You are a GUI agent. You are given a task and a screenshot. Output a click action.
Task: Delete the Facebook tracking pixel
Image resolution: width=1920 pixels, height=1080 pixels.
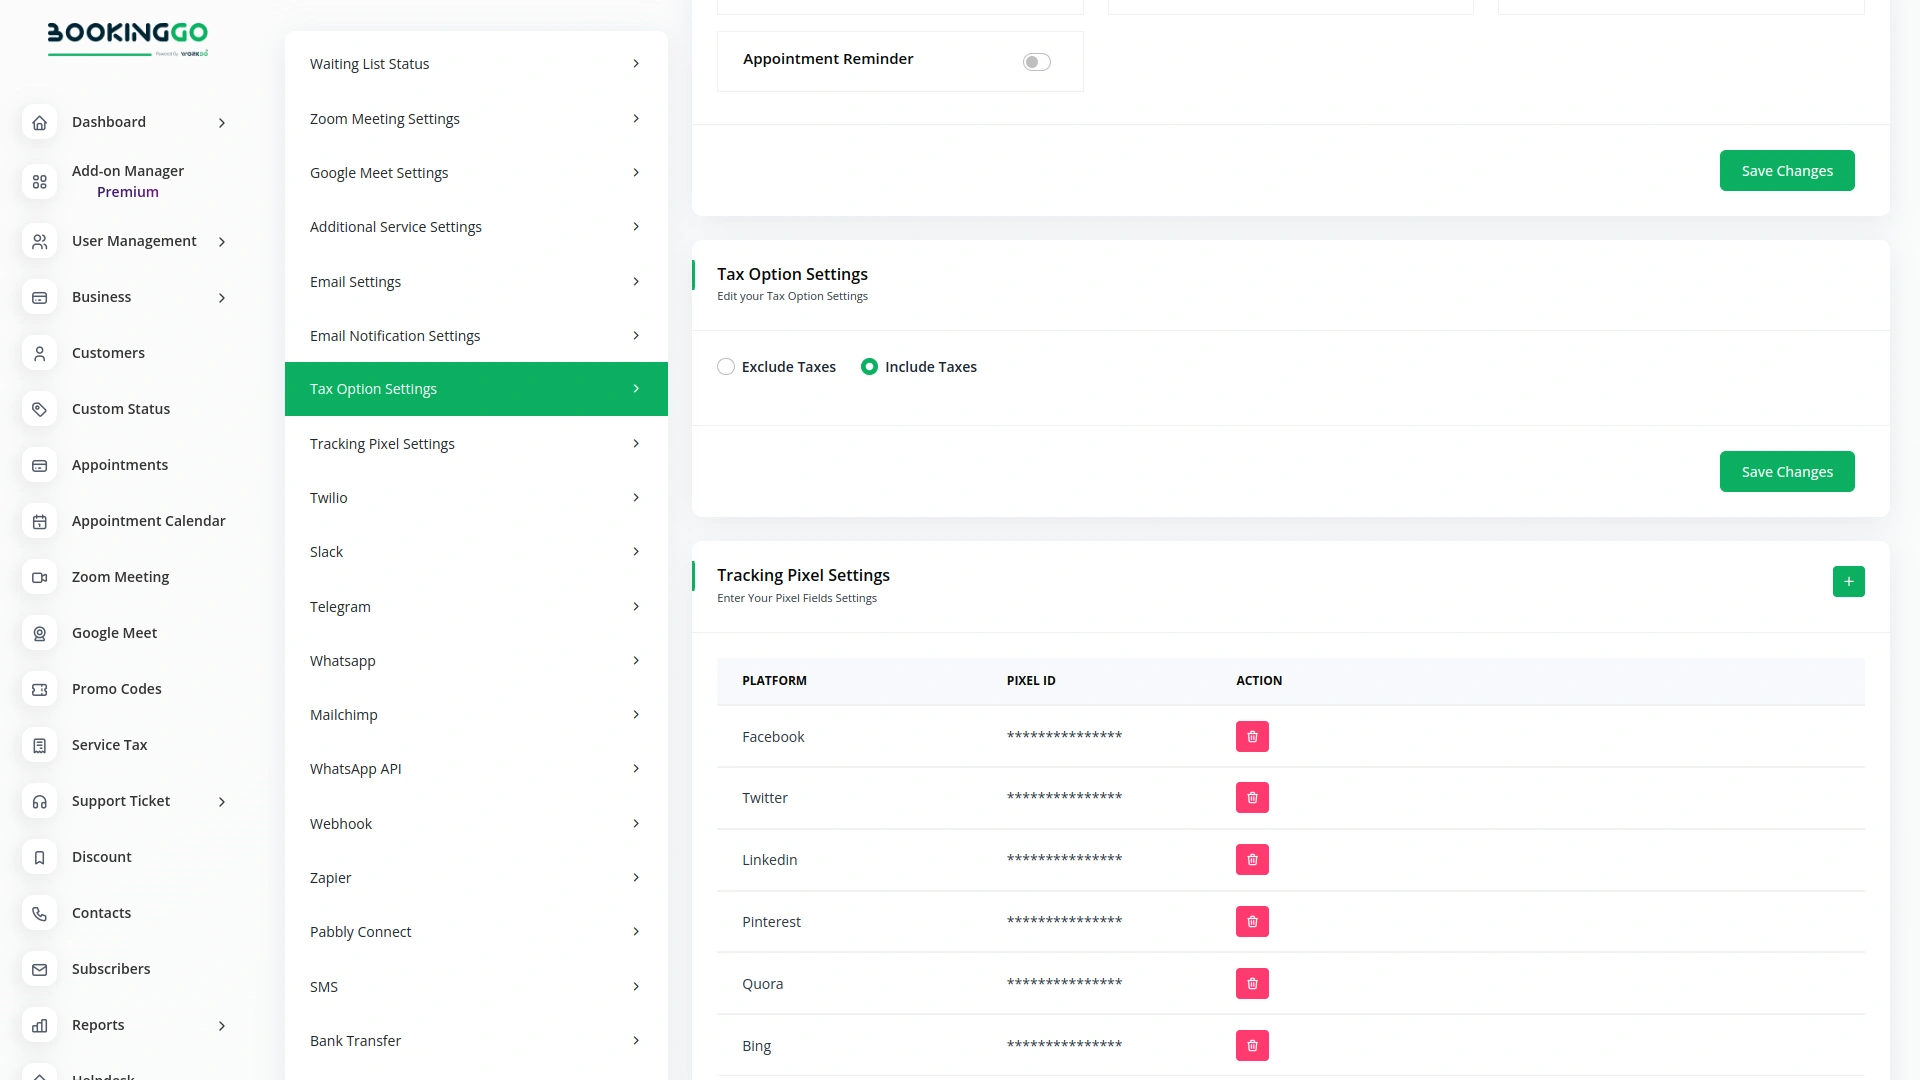pyautogui.click(x=1252, y=736)
